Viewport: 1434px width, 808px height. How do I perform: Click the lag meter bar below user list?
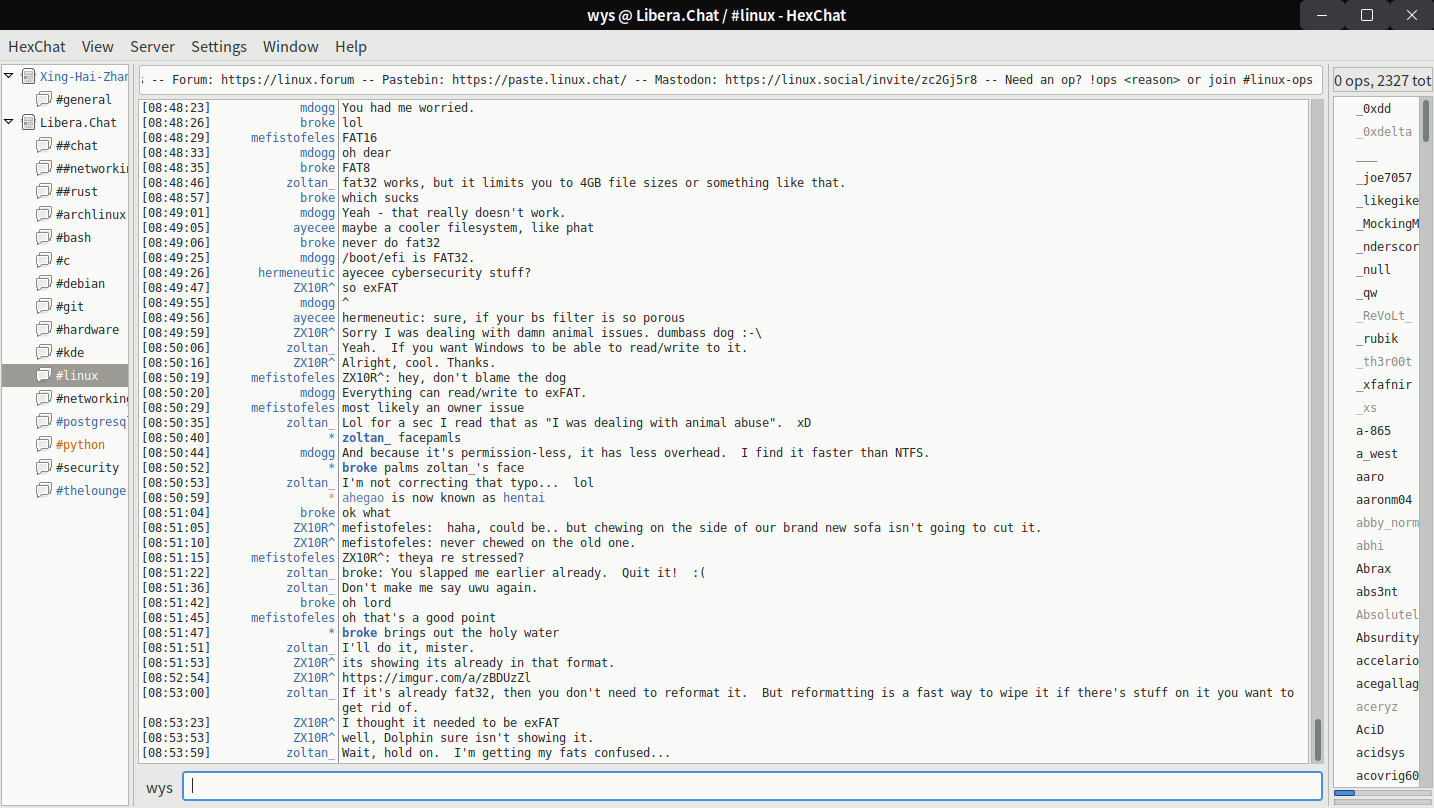1383,794
